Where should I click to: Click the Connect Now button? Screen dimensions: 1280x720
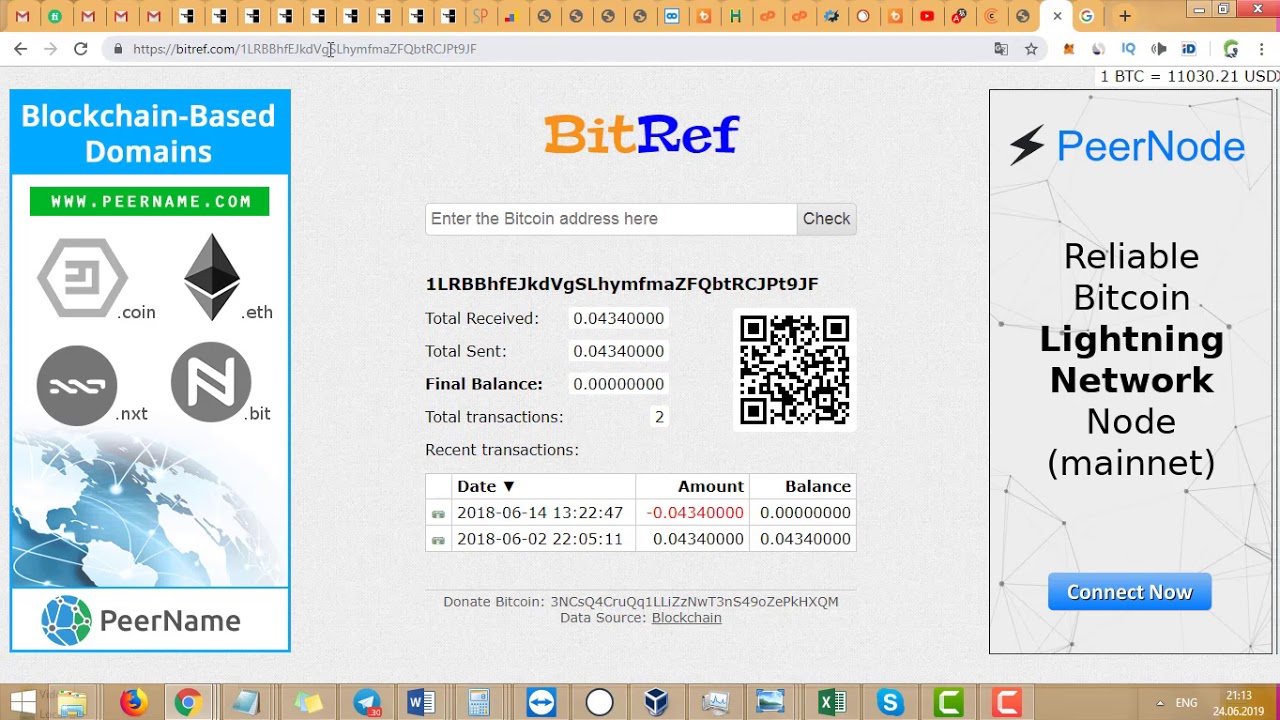(1130, 592)
